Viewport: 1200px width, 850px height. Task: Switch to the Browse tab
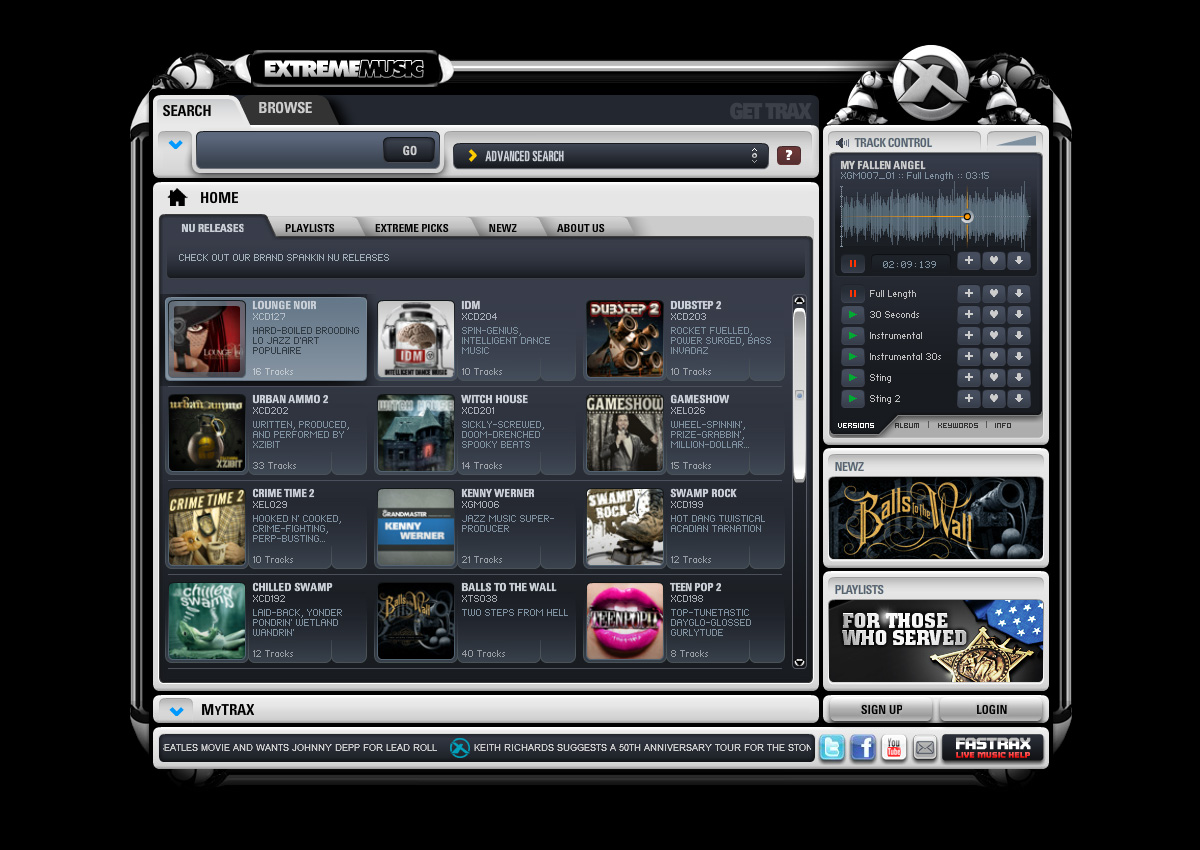point(285,108)
